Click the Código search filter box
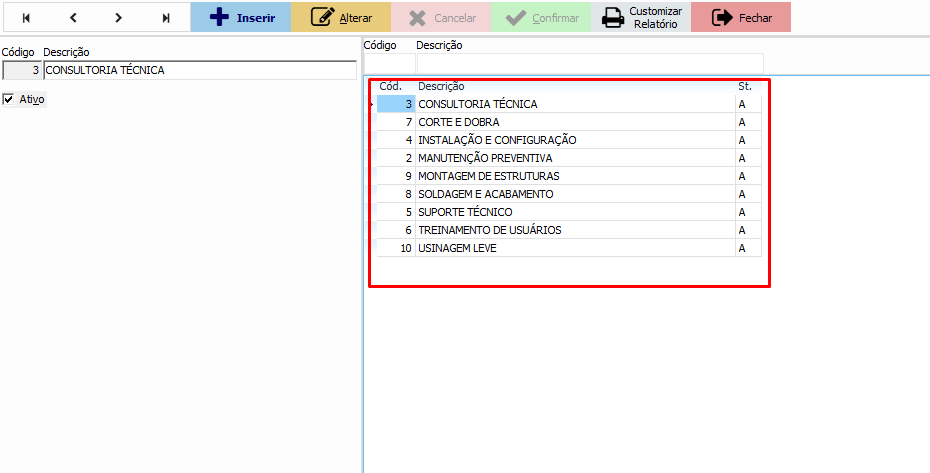 (388, 63)
